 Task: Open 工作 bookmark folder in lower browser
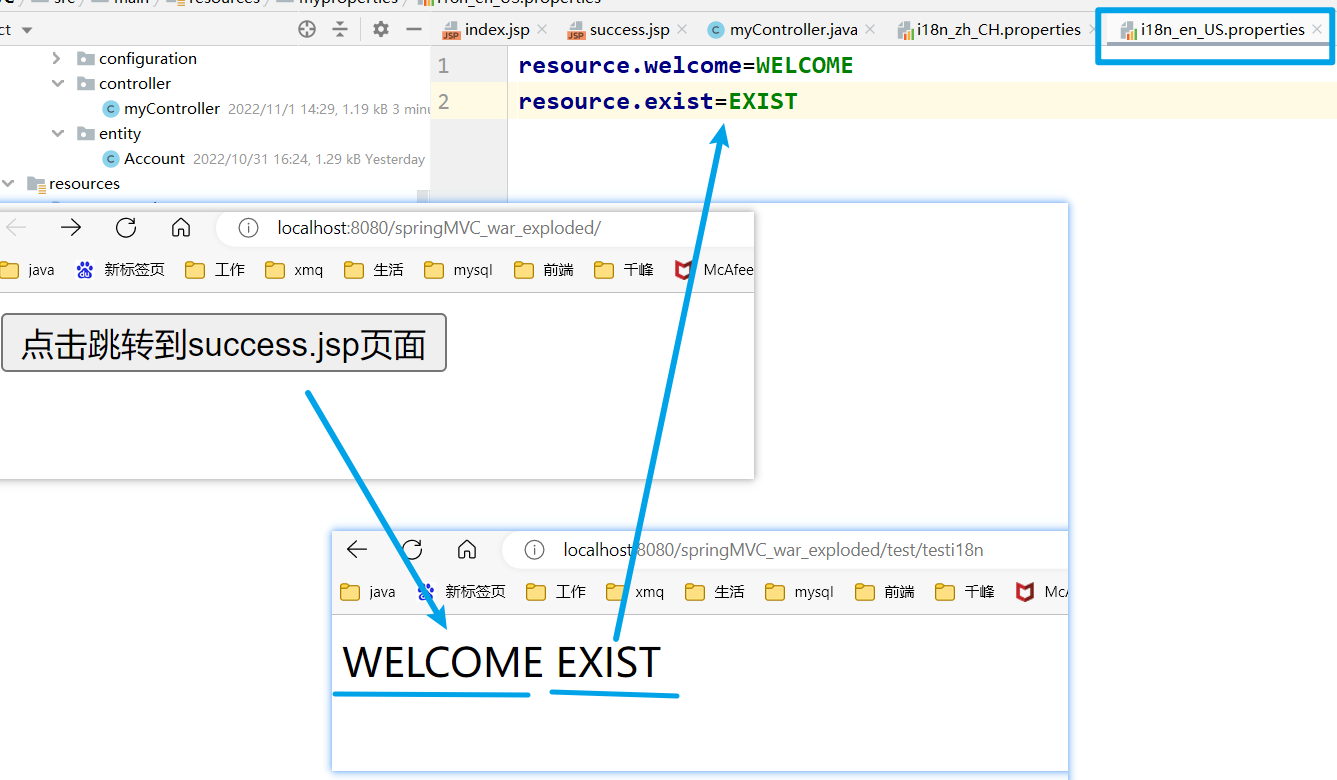pos(556,592)
